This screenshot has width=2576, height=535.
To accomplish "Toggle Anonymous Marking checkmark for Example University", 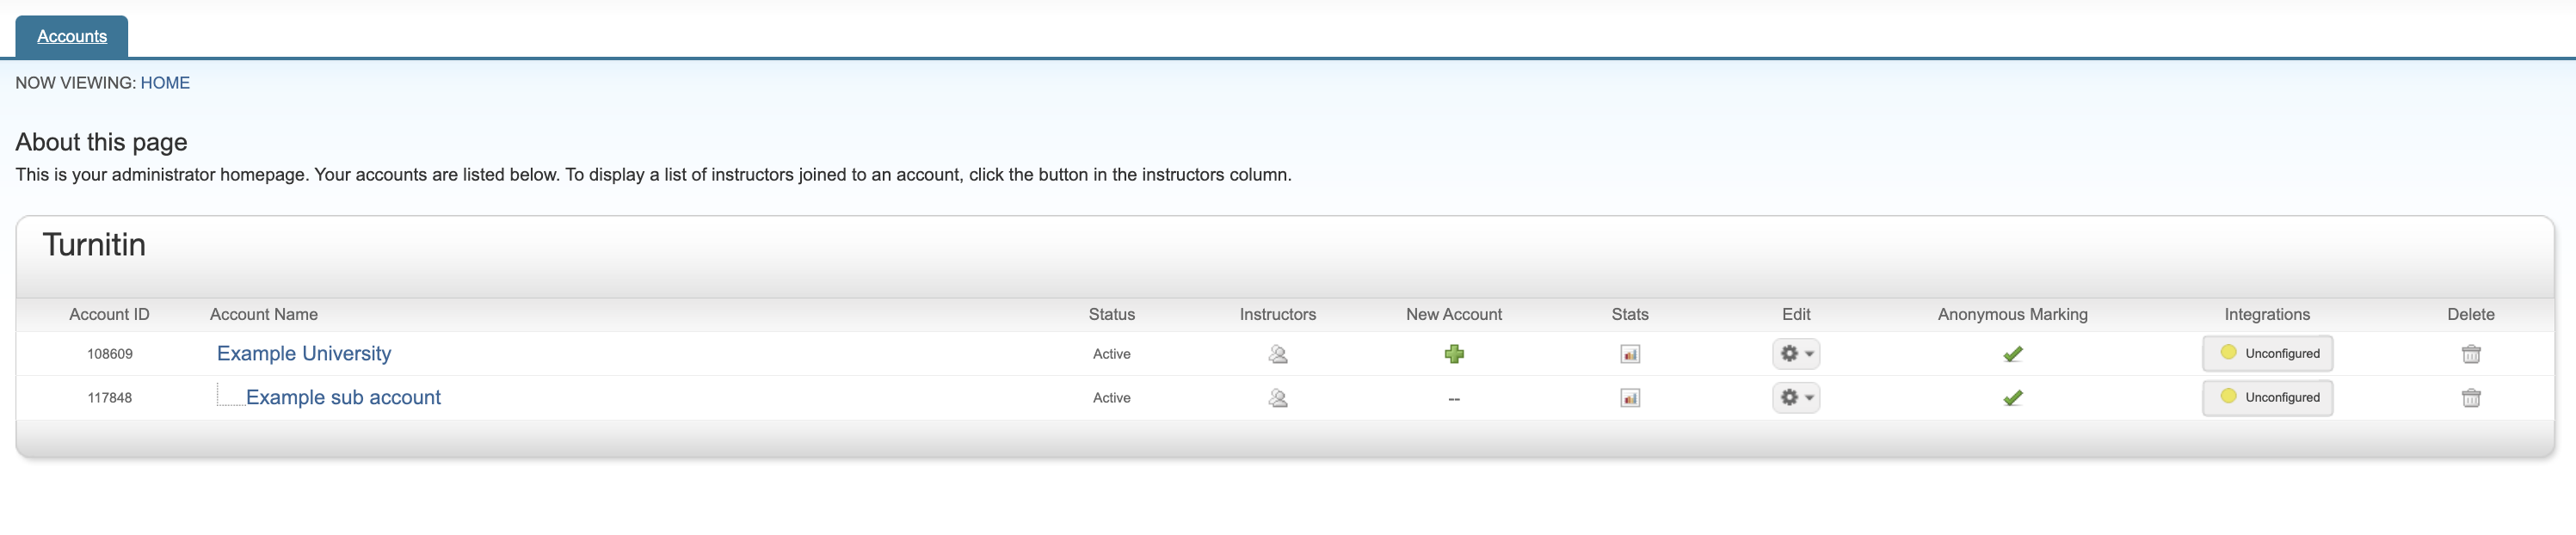I will coord(2013,354).
